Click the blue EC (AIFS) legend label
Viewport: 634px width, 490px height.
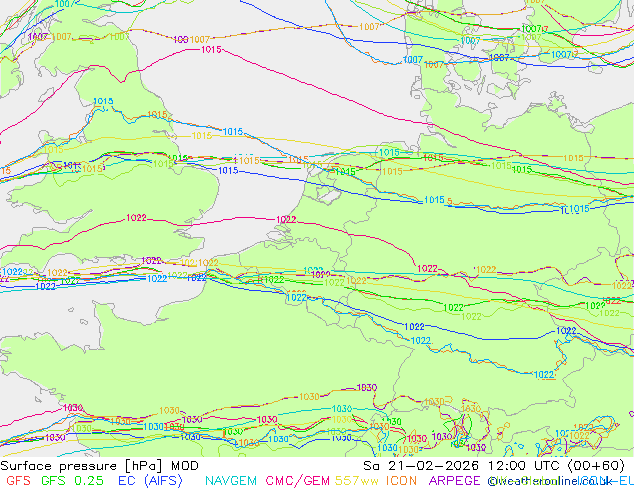coord(150,481)
